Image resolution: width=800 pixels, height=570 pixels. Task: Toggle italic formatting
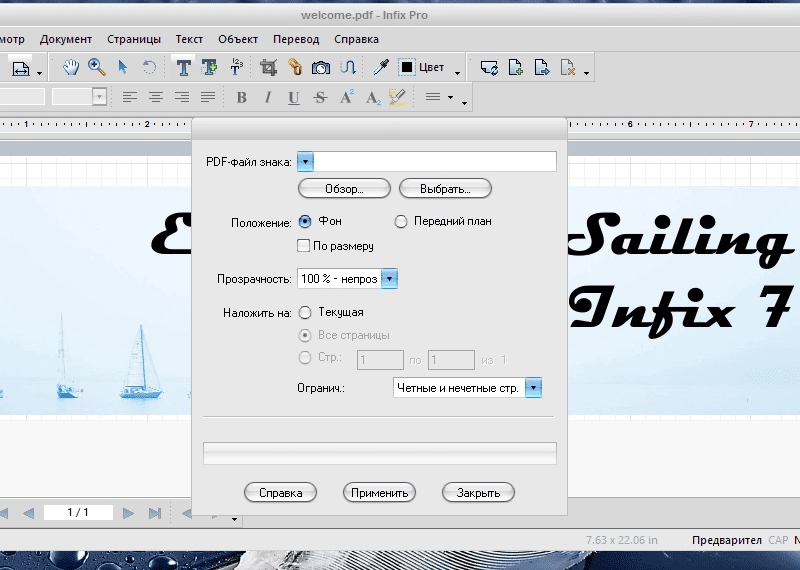(x=268, y=97)
